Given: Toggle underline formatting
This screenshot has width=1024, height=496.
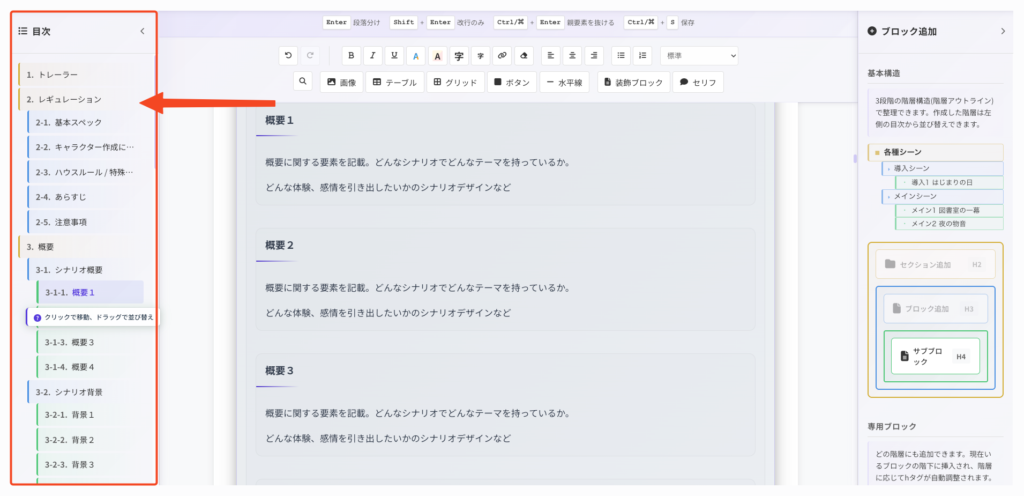Looking at the screenshot, I should coord(395,56).
